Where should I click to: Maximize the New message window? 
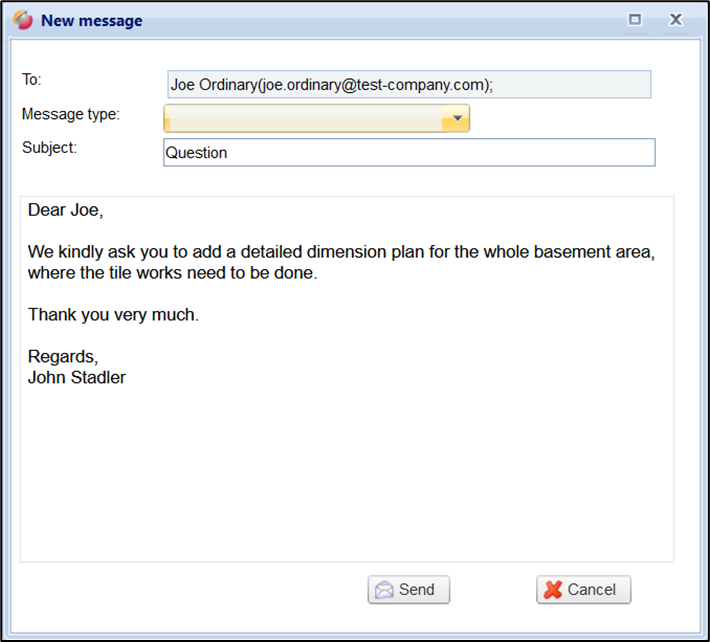634,20
